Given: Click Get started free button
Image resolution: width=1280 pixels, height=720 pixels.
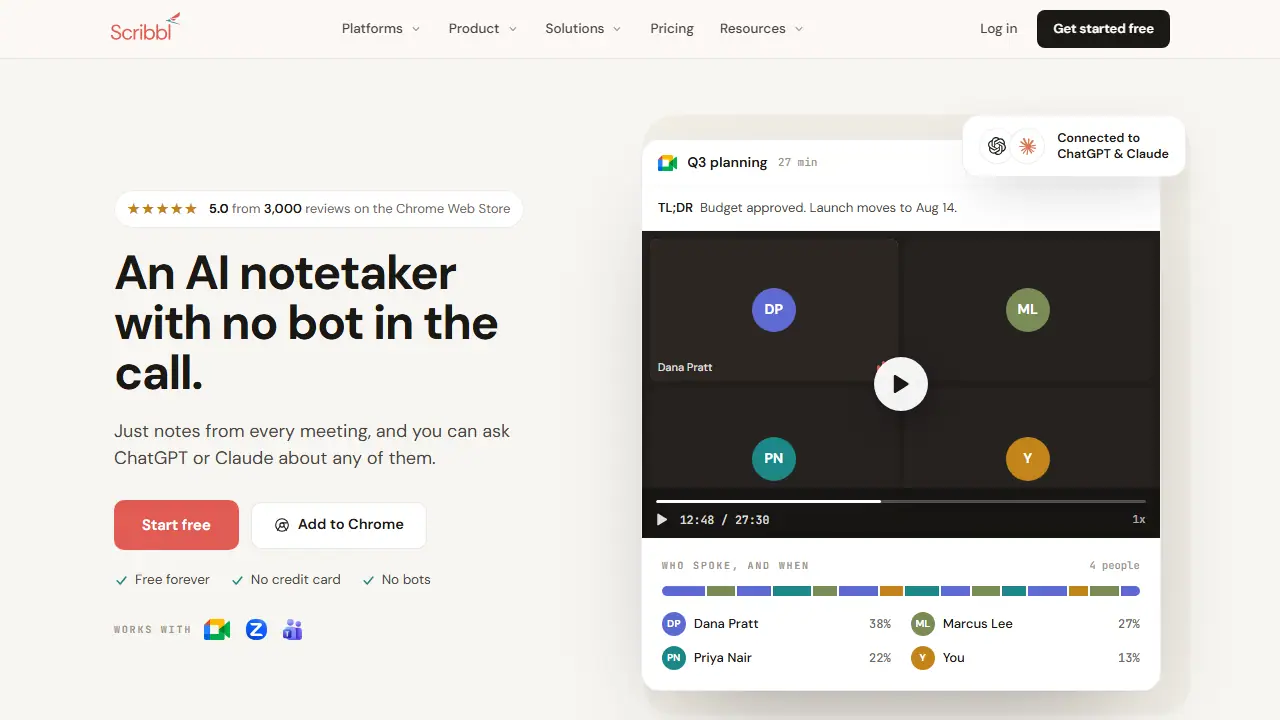Looking at the screenshot, I should pos(1103,29).
